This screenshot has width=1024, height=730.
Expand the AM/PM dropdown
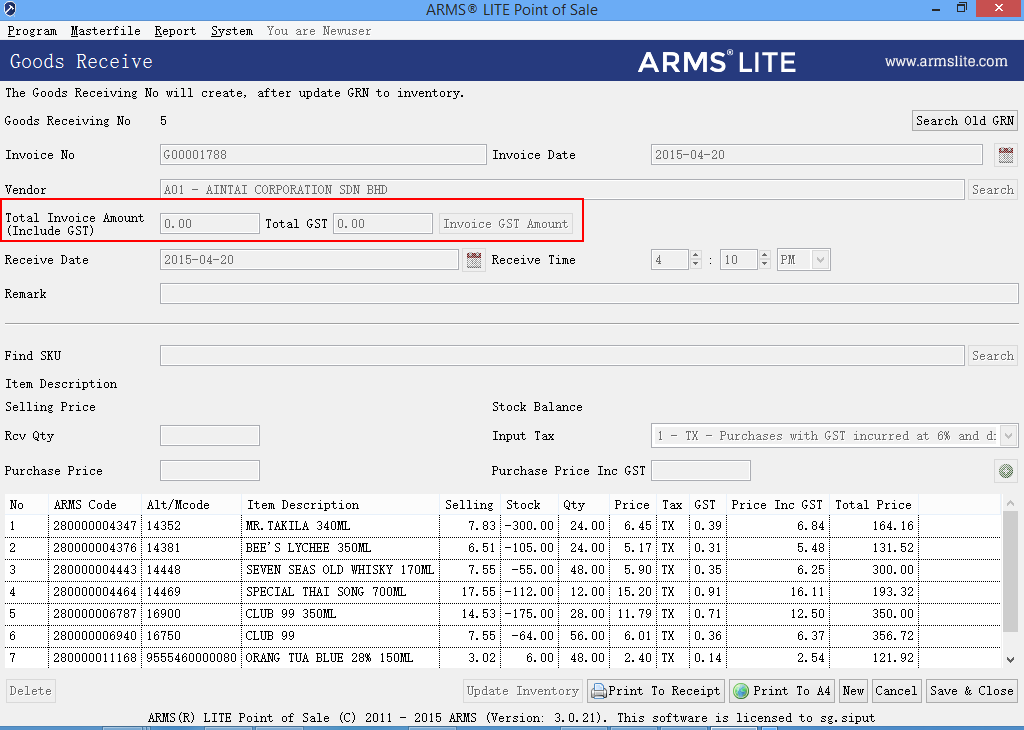(820, 260)
